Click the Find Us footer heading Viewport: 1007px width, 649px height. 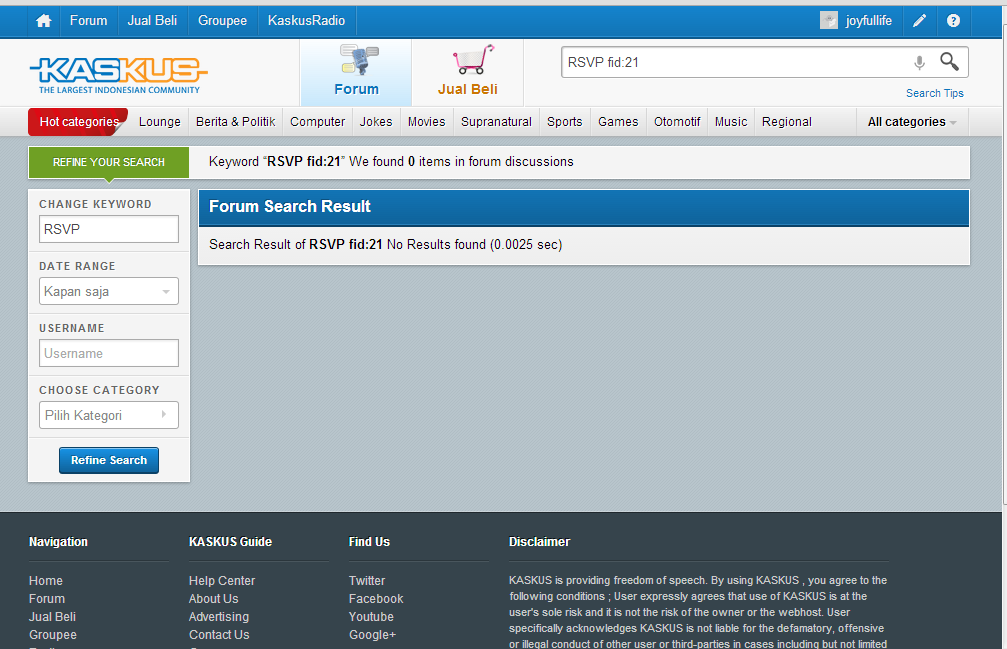(x=369, y=542)
